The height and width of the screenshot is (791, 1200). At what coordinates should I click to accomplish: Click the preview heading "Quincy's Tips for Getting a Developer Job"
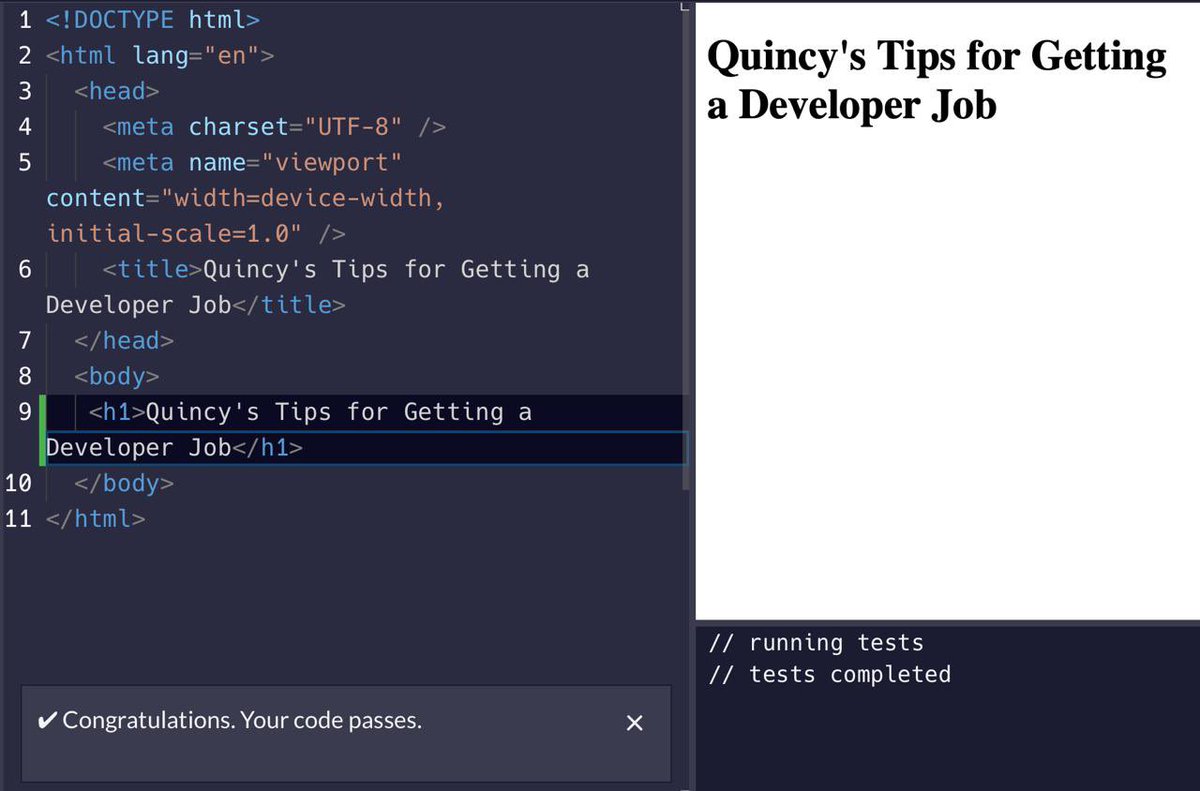click(x=937, y=80)
